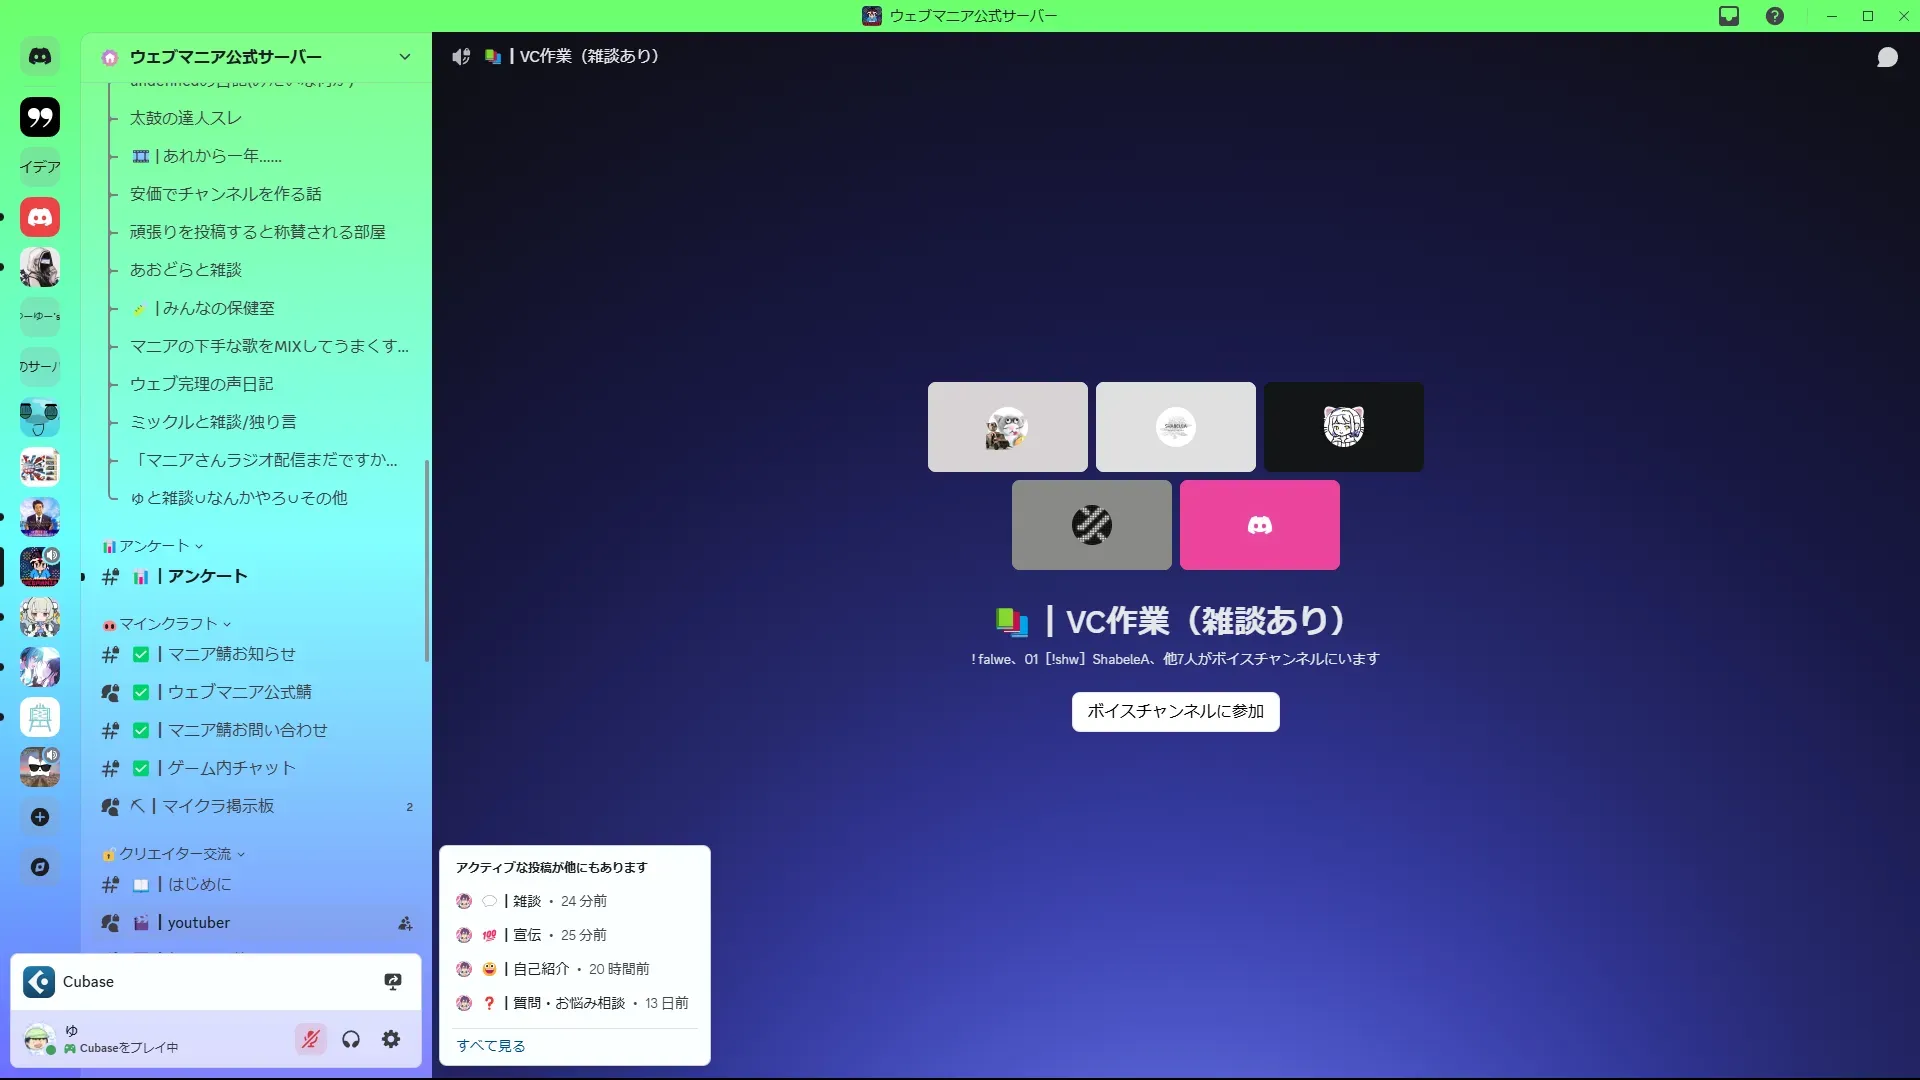
Task: Open the 太鼓の達人スレ thread
Action: coord(186,118)
